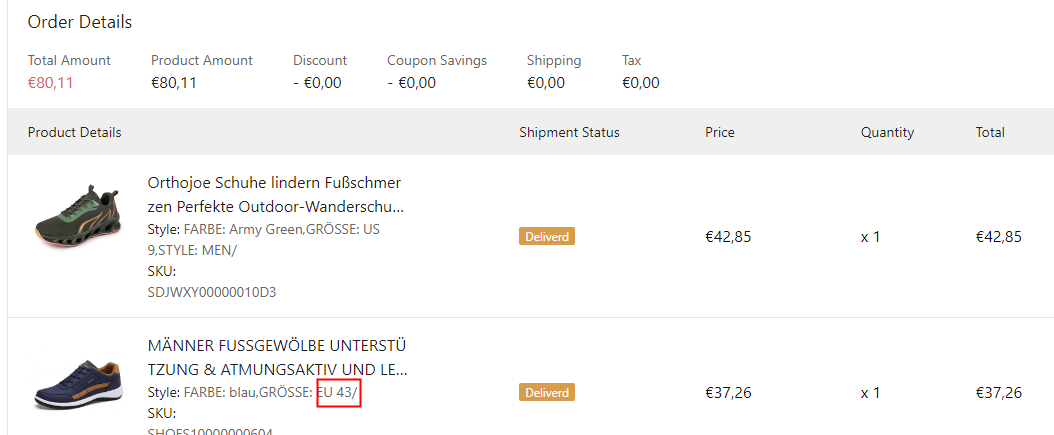Click the €42,85 price of Orthojoe shoes

click(728, 237)
